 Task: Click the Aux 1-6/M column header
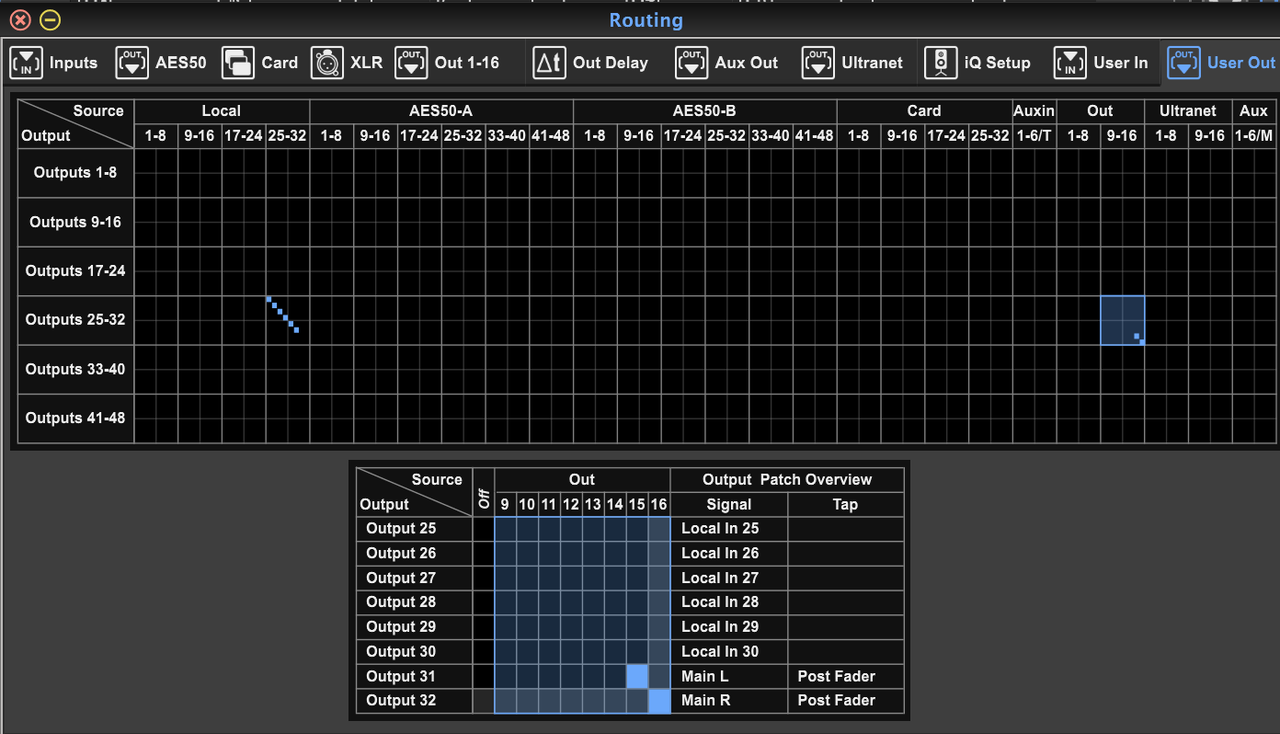coord(1254,136)
